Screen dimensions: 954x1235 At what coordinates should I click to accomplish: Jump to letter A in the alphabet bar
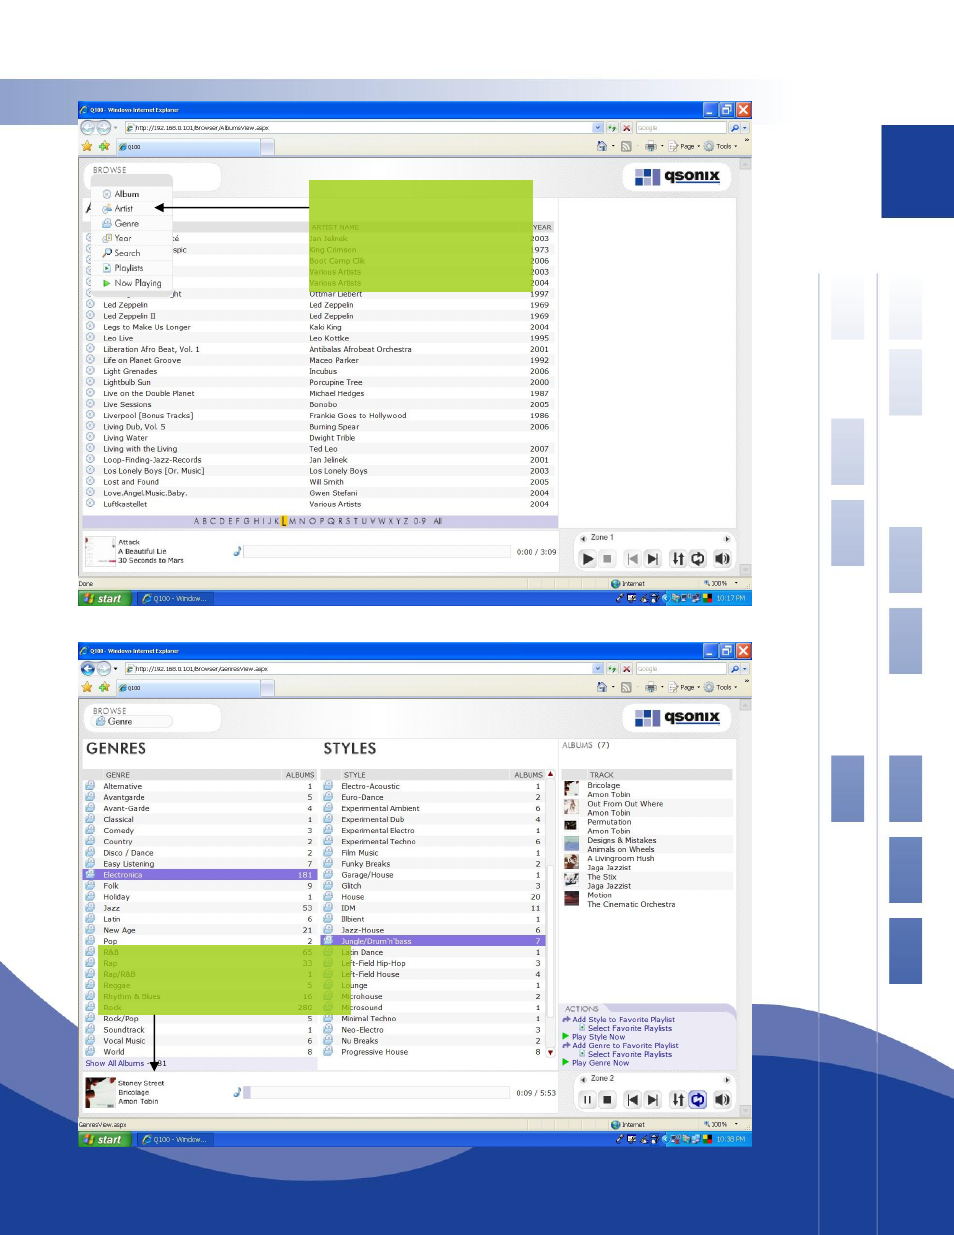(x=197, y=521)
